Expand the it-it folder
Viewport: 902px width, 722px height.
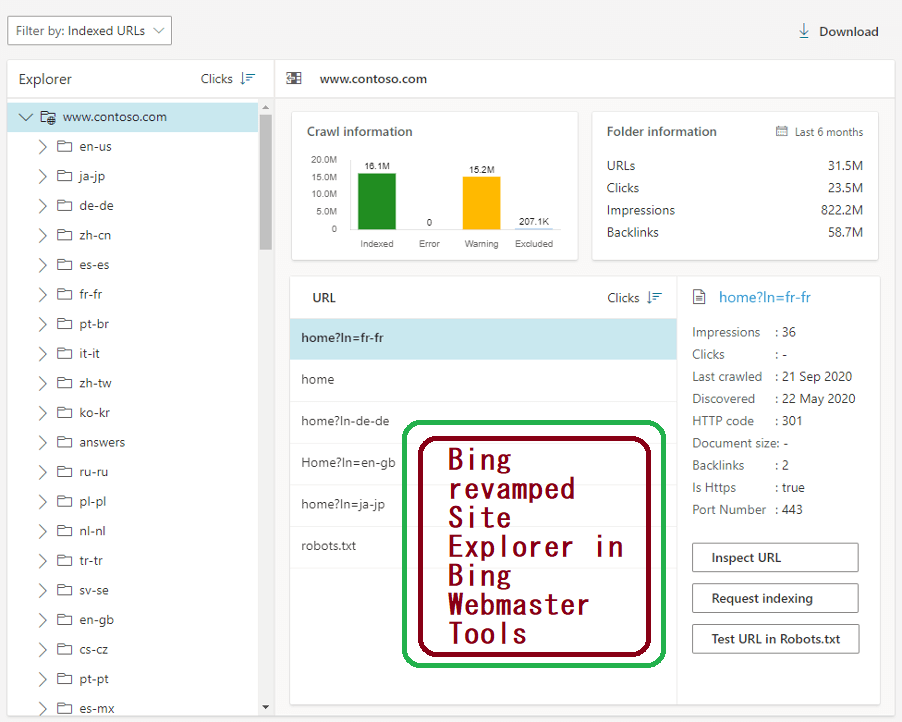(x=43, y=353)
